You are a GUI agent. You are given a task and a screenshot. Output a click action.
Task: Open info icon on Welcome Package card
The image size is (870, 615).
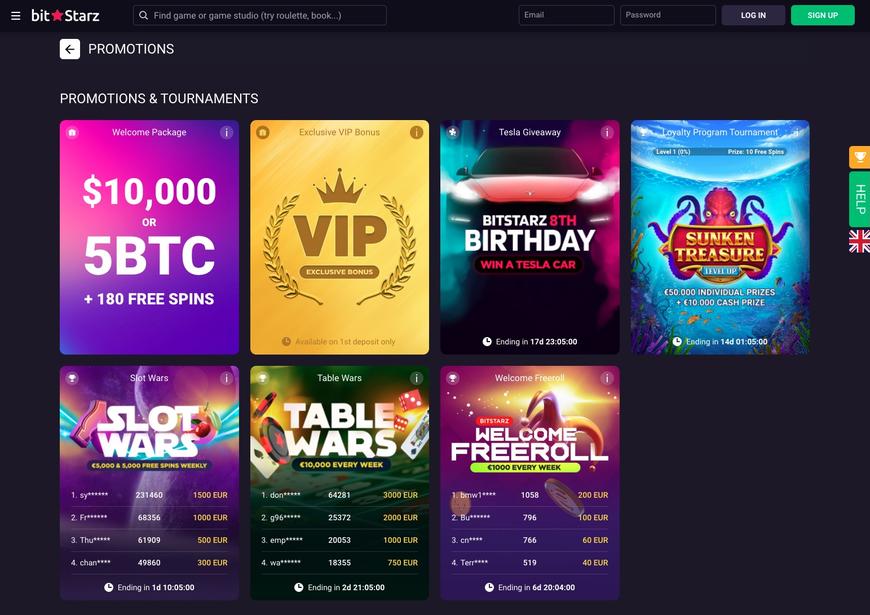pyautogui.click(x=226, y=132)
